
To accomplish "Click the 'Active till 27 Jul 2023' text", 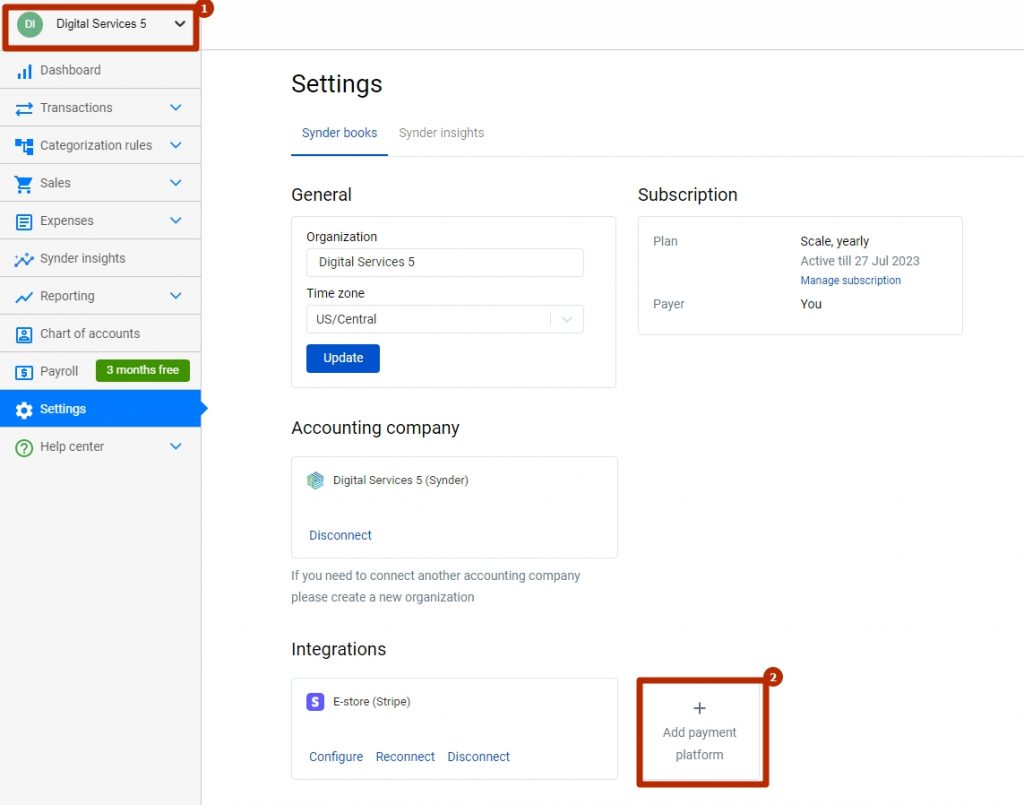I will 859,261.
